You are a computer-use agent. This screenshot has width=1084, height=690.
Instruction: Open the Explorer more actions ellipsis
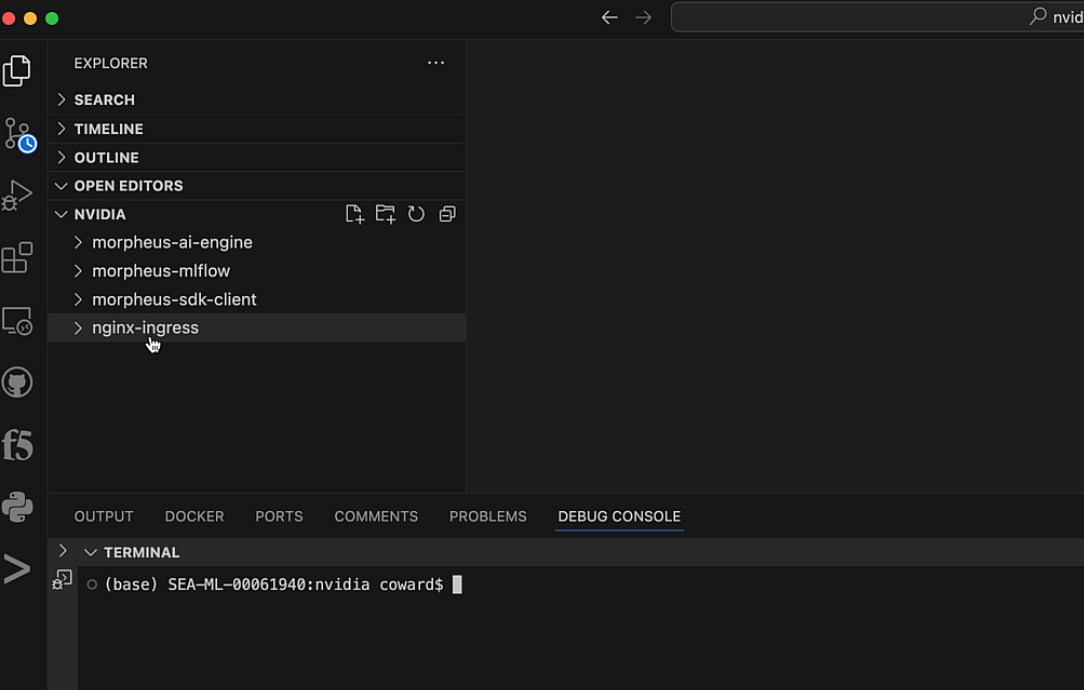436,63
